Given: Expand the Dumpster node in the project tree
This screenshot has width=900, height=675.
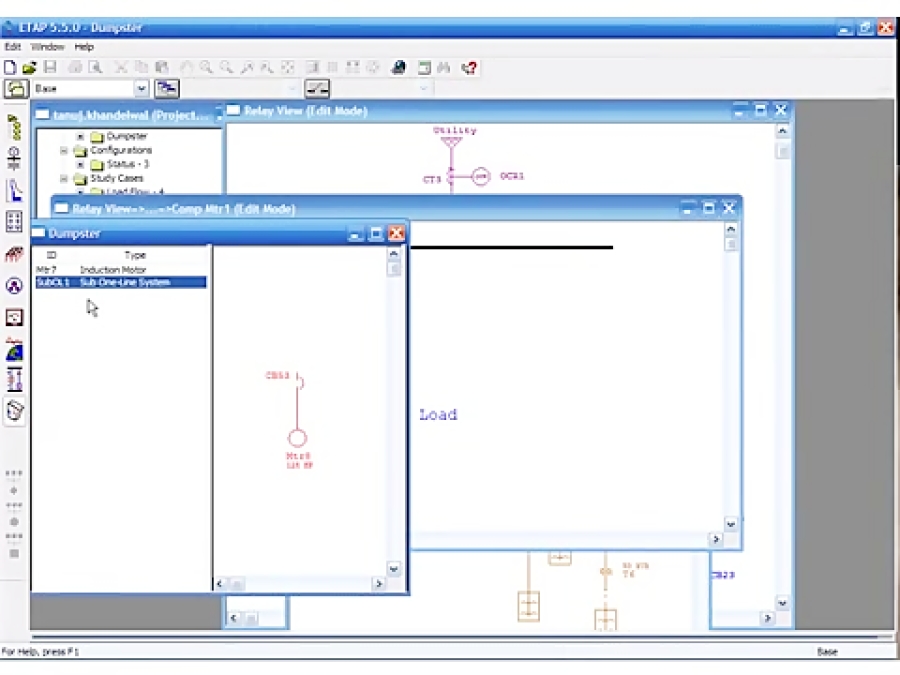Looking at the screenshot, I should coord(78,135).
